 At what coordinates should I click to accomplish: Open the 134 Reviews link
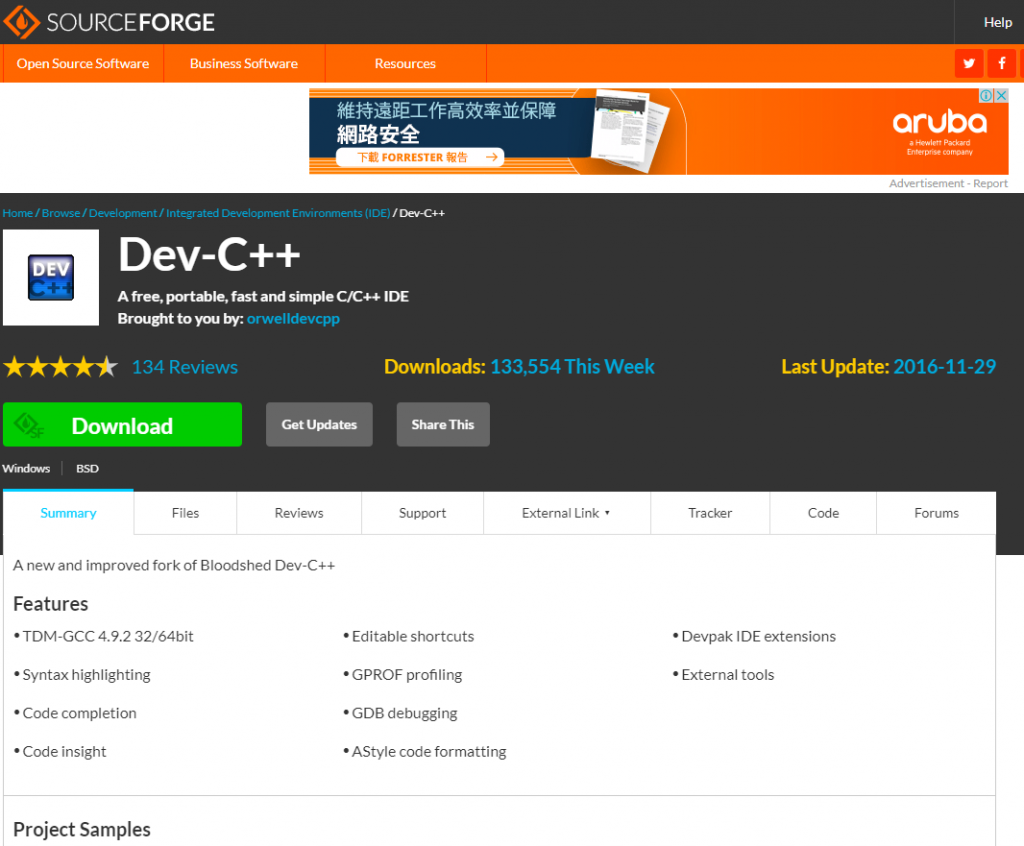pos(185,367)
